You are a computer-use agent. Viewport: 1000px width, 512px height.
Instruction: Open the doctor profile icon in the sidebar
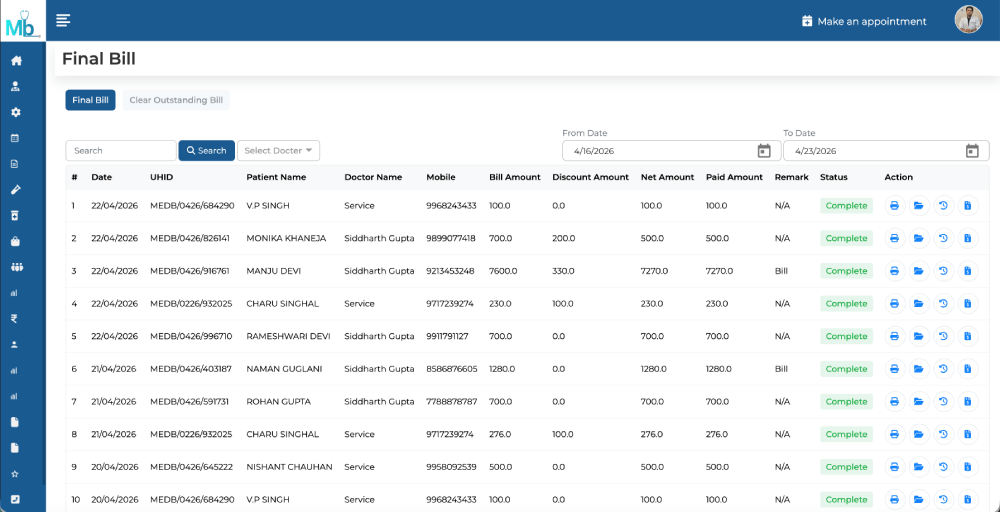click(x=16, y=86)
